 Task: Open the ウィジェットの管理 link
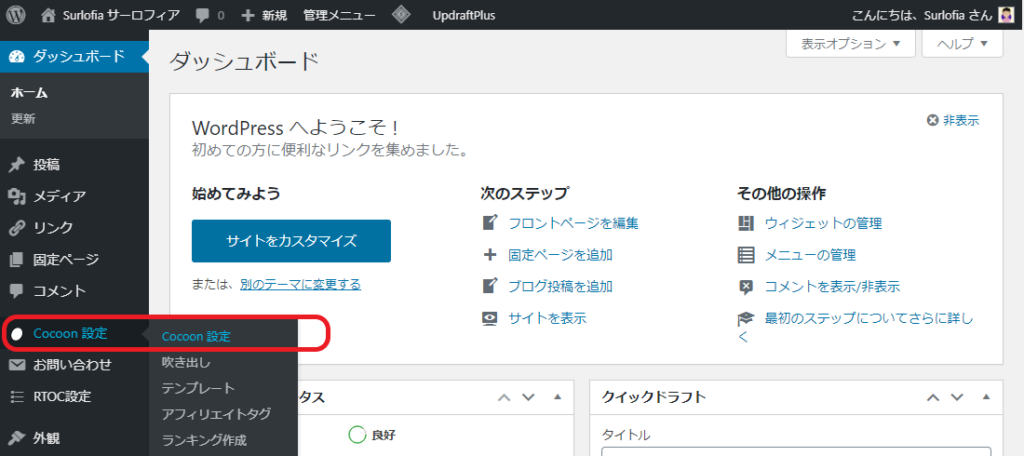(x=824, y=223)
